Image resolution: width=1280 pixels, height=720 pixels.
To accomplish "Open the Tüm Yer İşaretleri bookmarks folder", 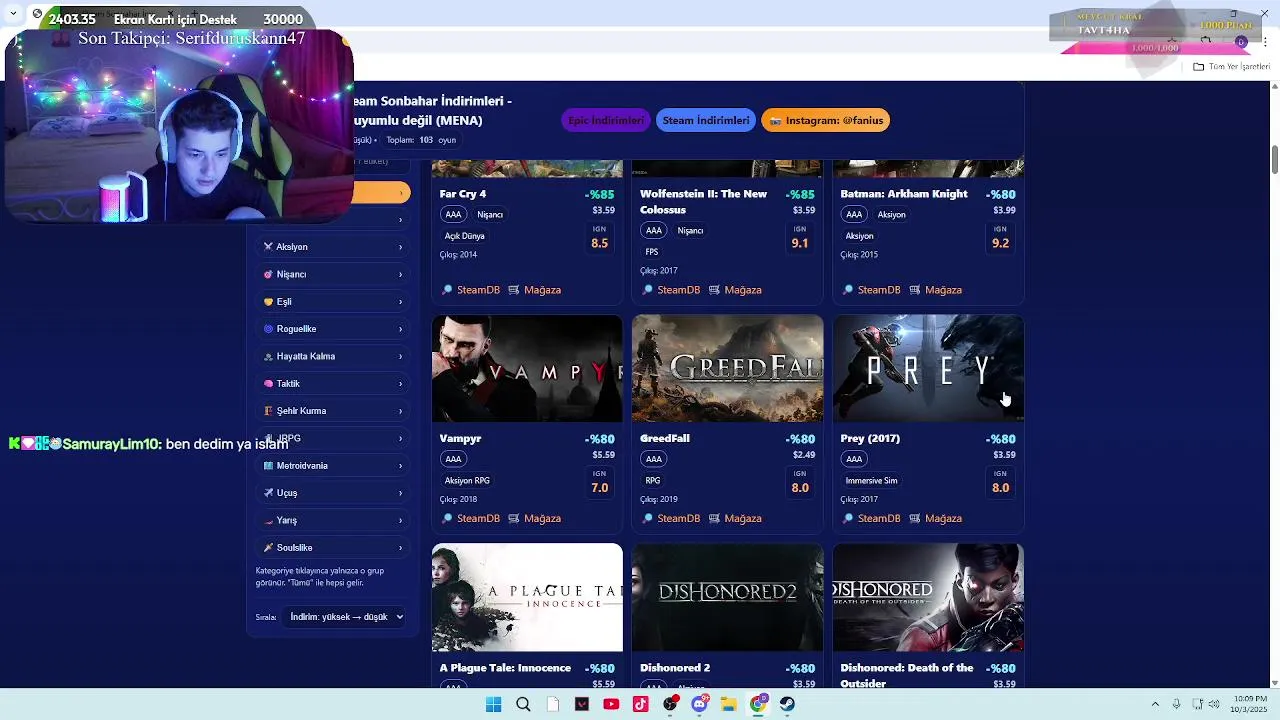I will (x=1231, y=67).
